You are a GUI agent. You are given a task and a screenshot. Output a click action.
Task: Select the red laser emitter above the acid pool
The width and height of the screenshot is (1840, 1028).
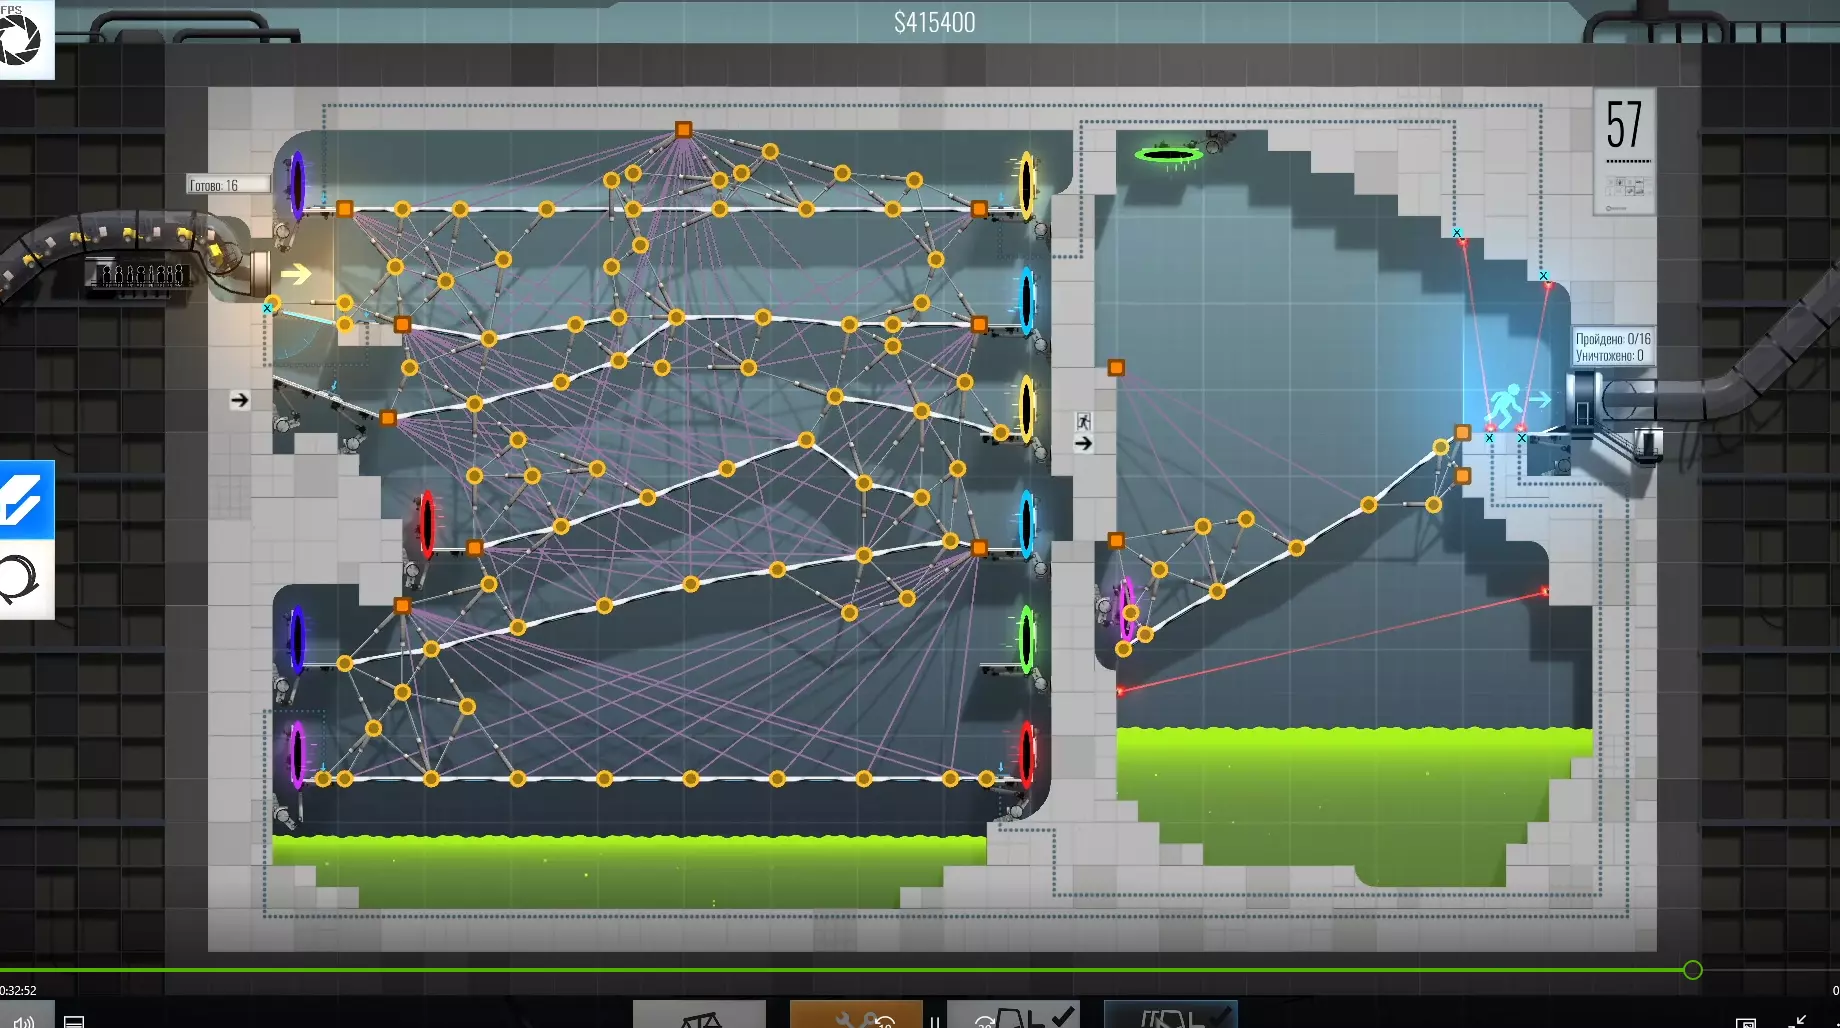click(1121, 691)
